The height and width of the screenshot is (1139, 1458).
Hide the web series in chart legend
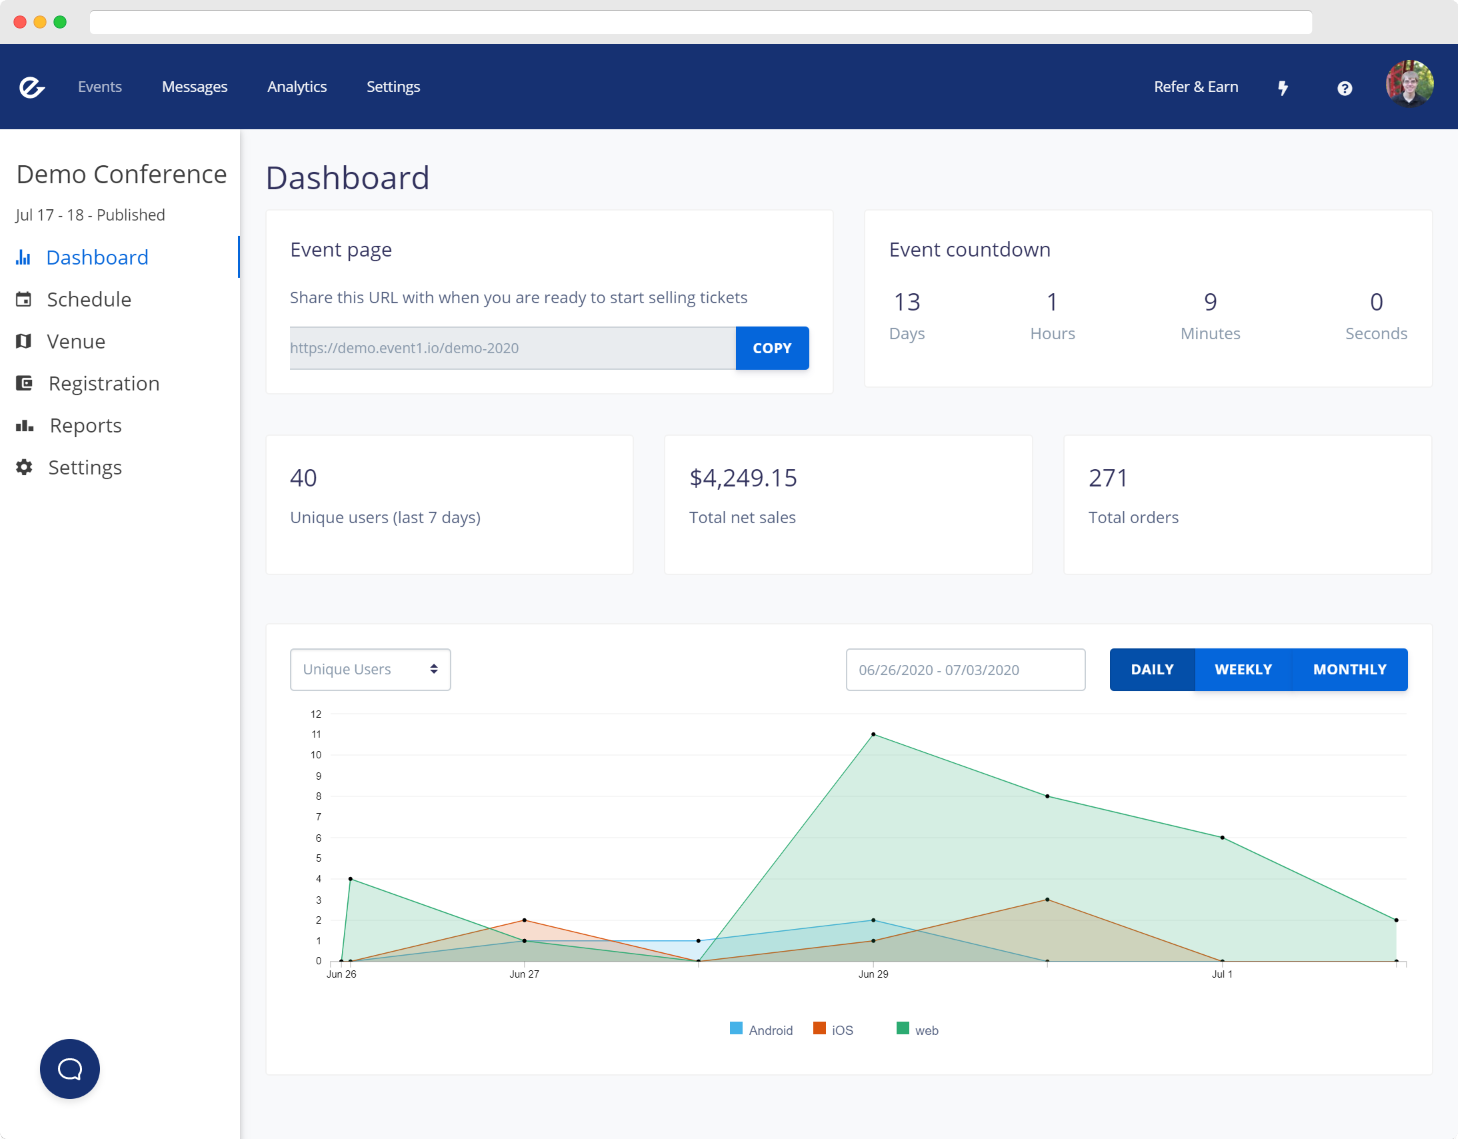click(916, 1029)
